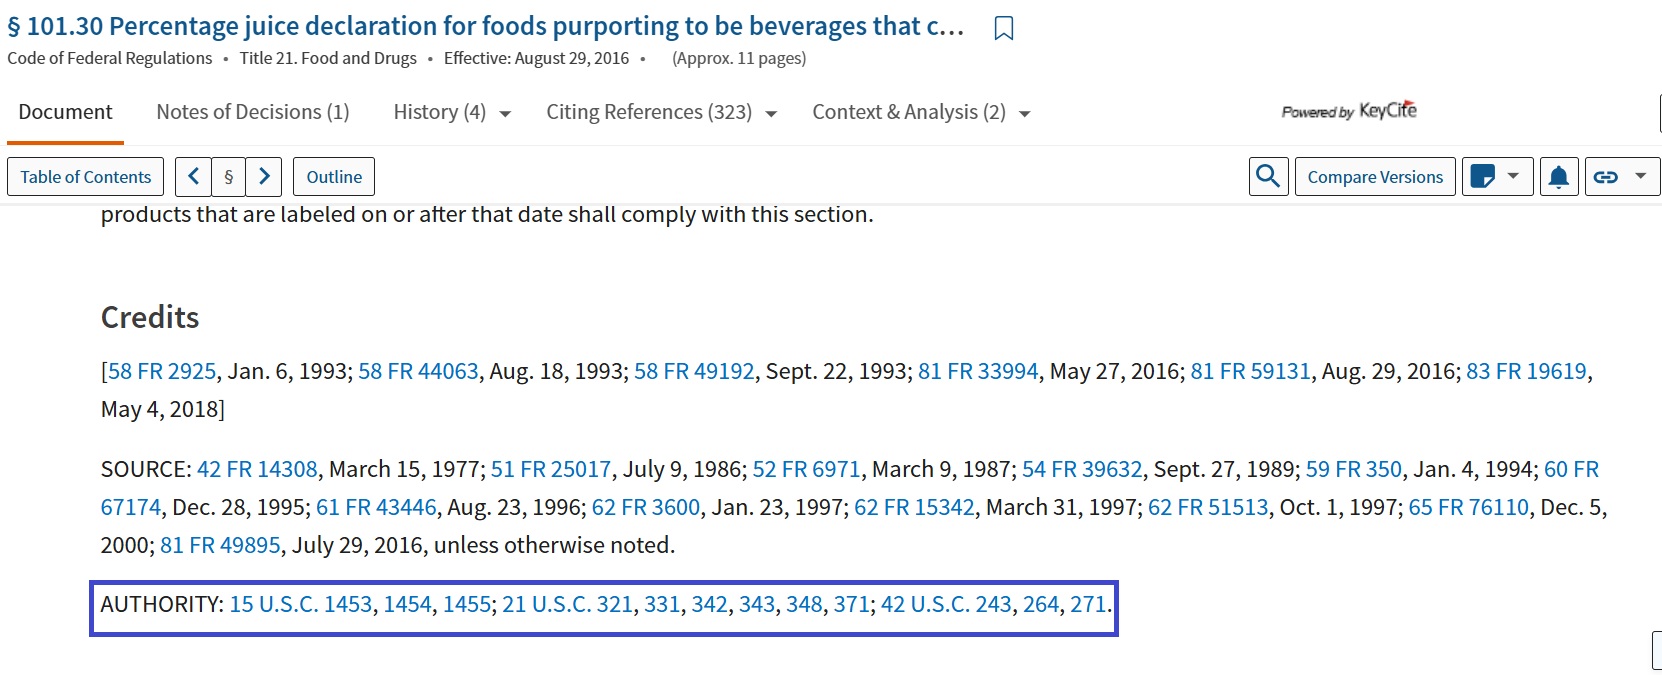Open the 15 U.S.C. 1453 authority link
Screen dimensions: 1662x675
(x=299, y=604)
